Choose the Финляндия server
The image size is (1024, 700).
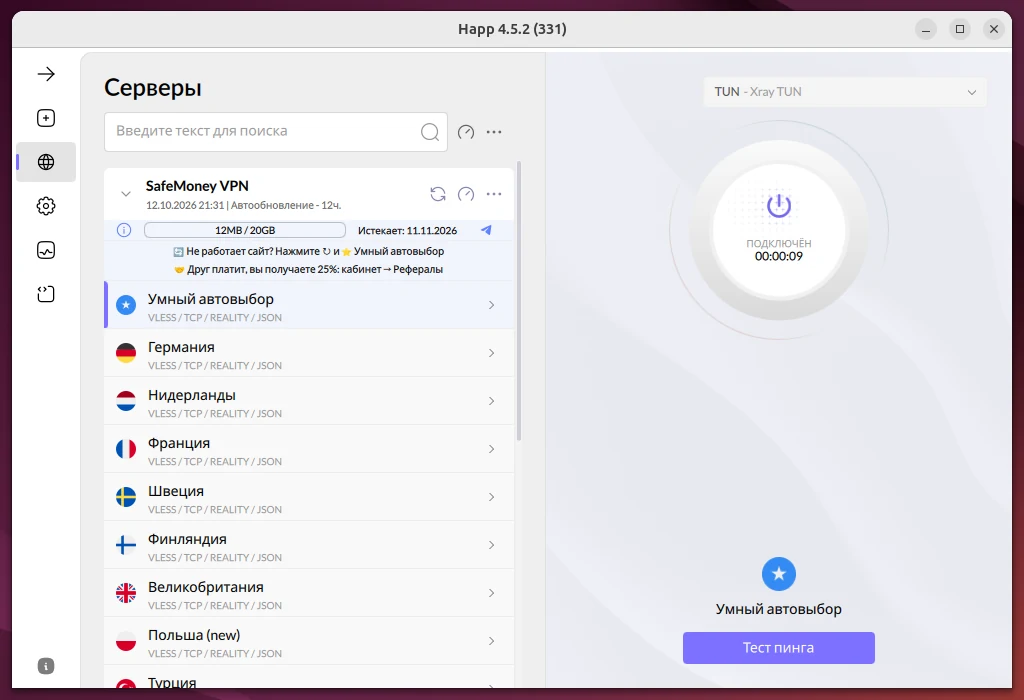point(310,545)
